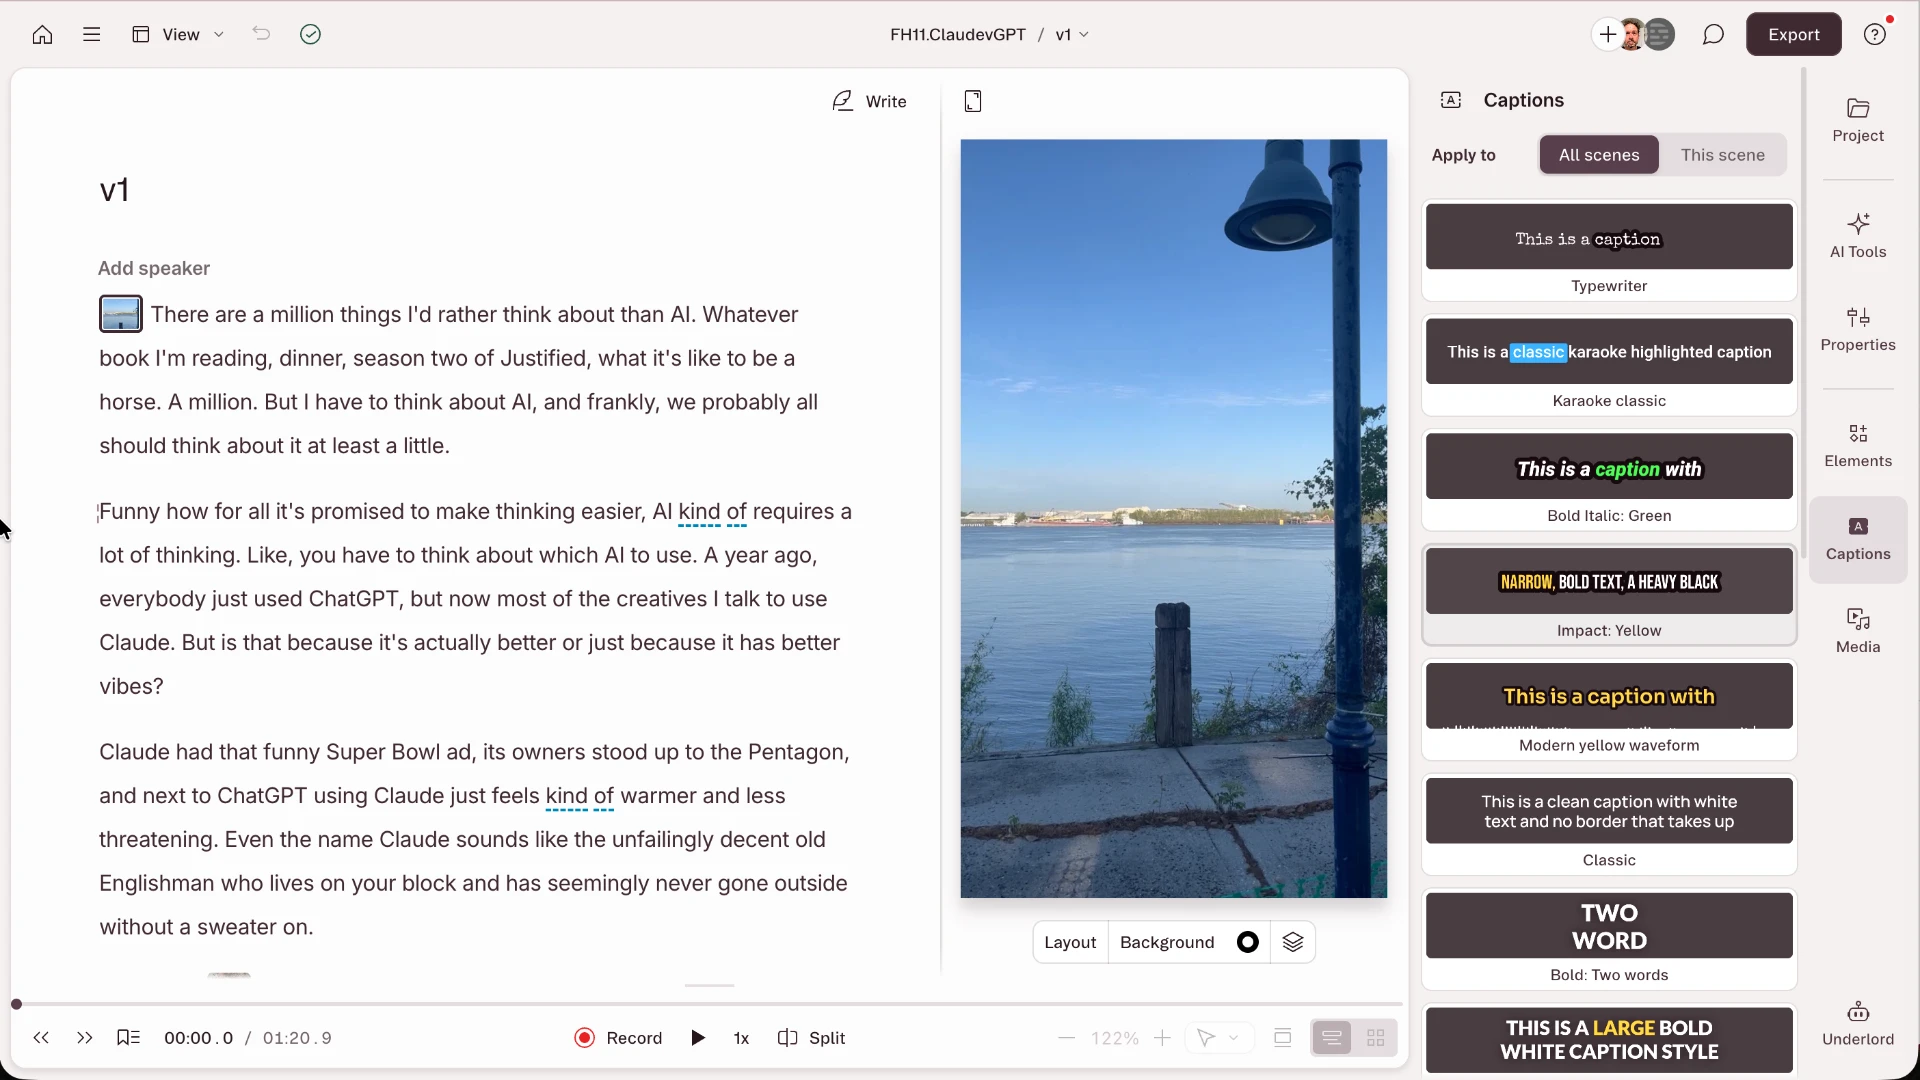
Task: Expand the View dropdown menu
Action: click(179, 34)
